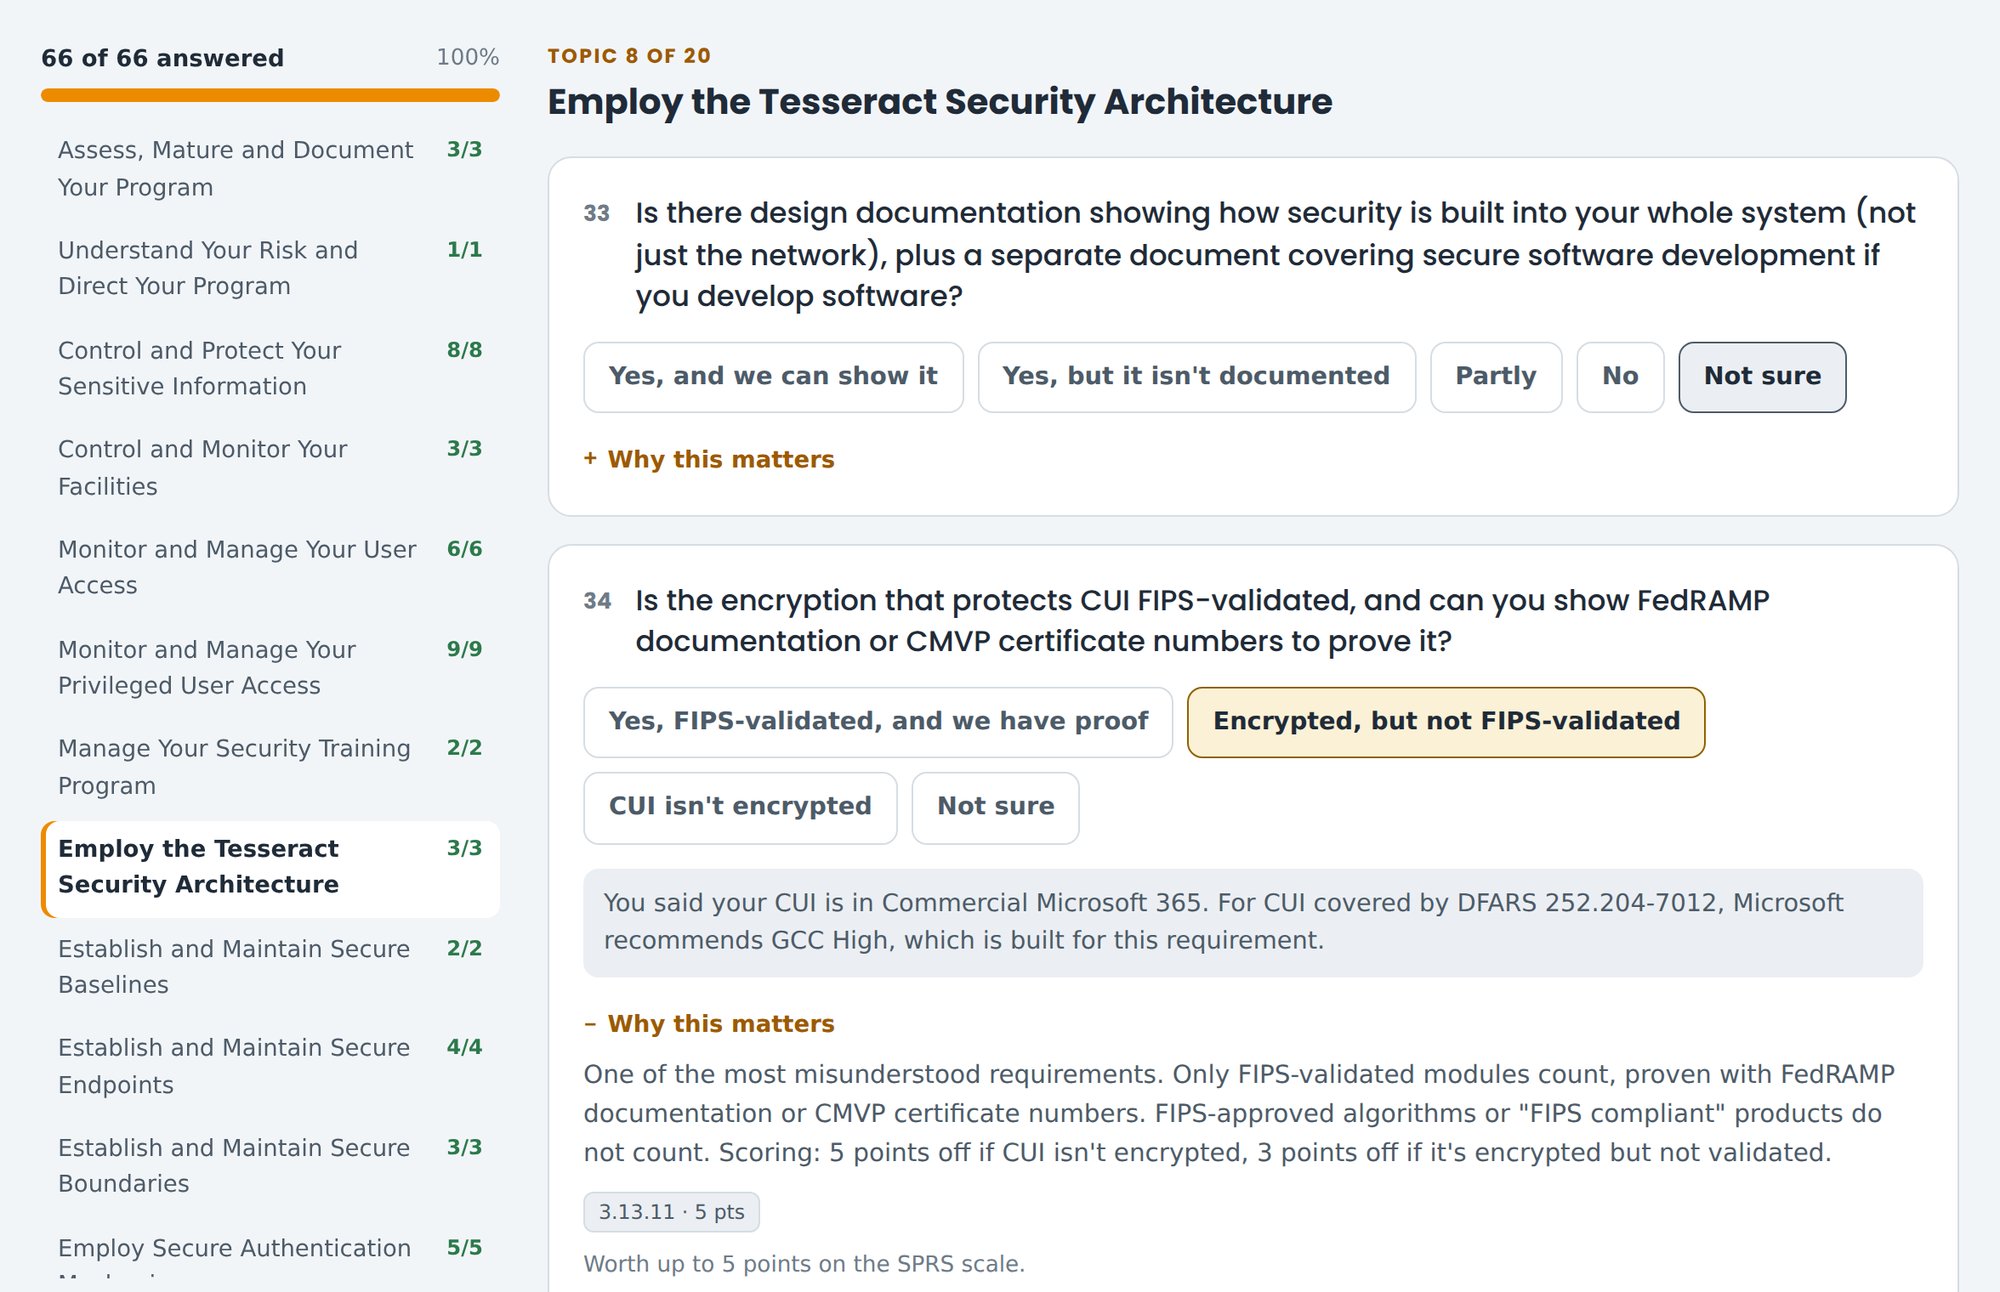
Task: Click the "3.13.11 · 5 pts" control badge
Action: pyautogui.click(x=671, y=1212)
